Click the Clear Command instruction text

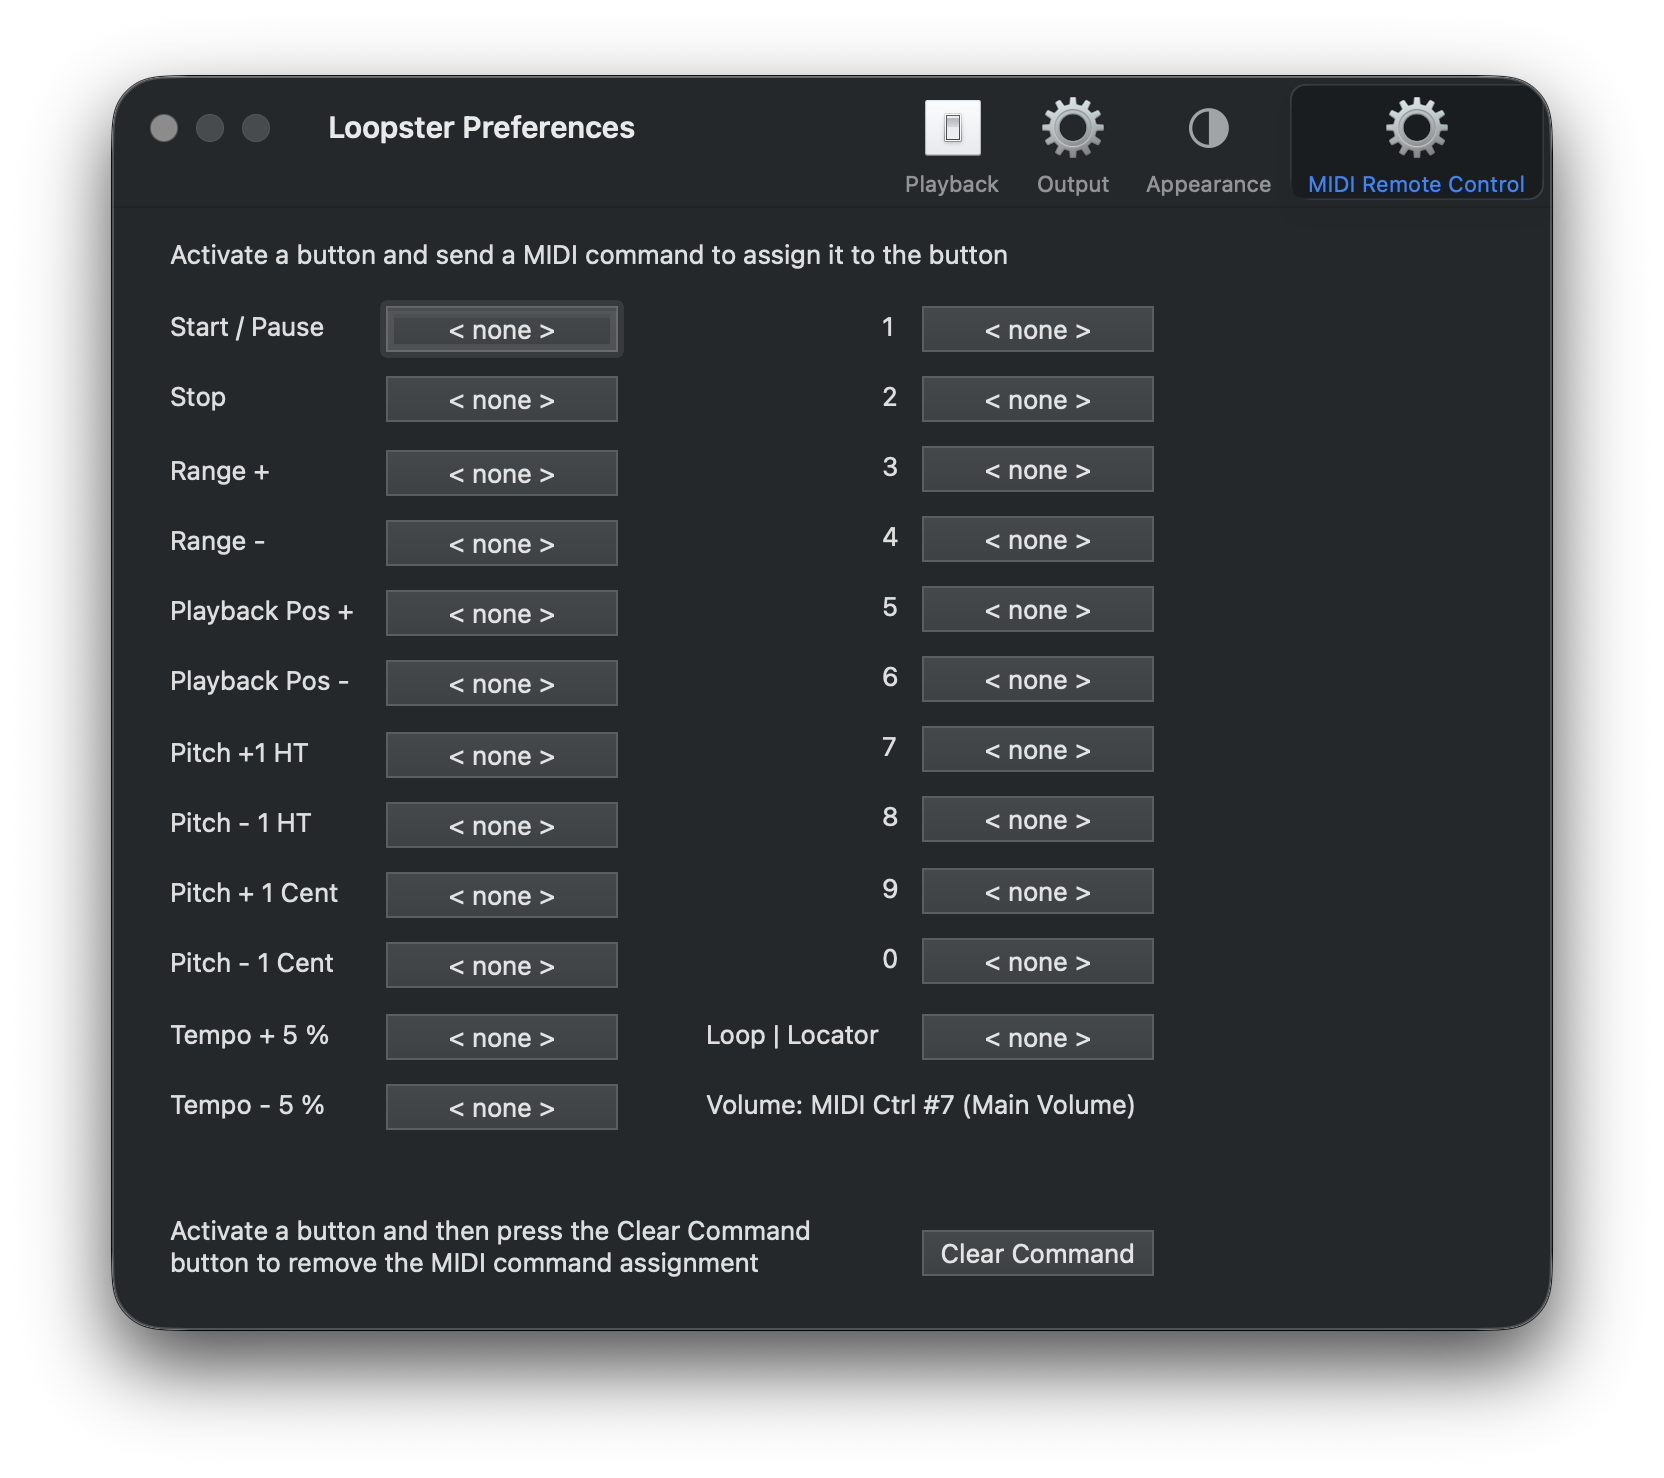pyautogui.click(x=490, y=1247)
